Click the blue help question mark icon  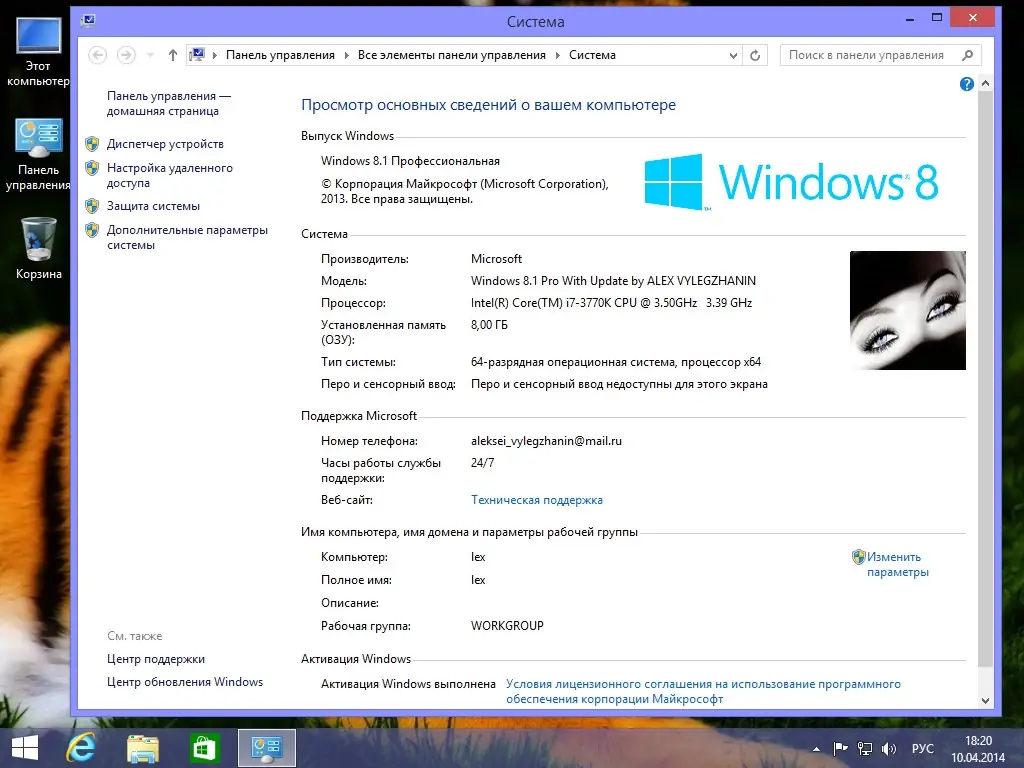[x=966, y=84]
